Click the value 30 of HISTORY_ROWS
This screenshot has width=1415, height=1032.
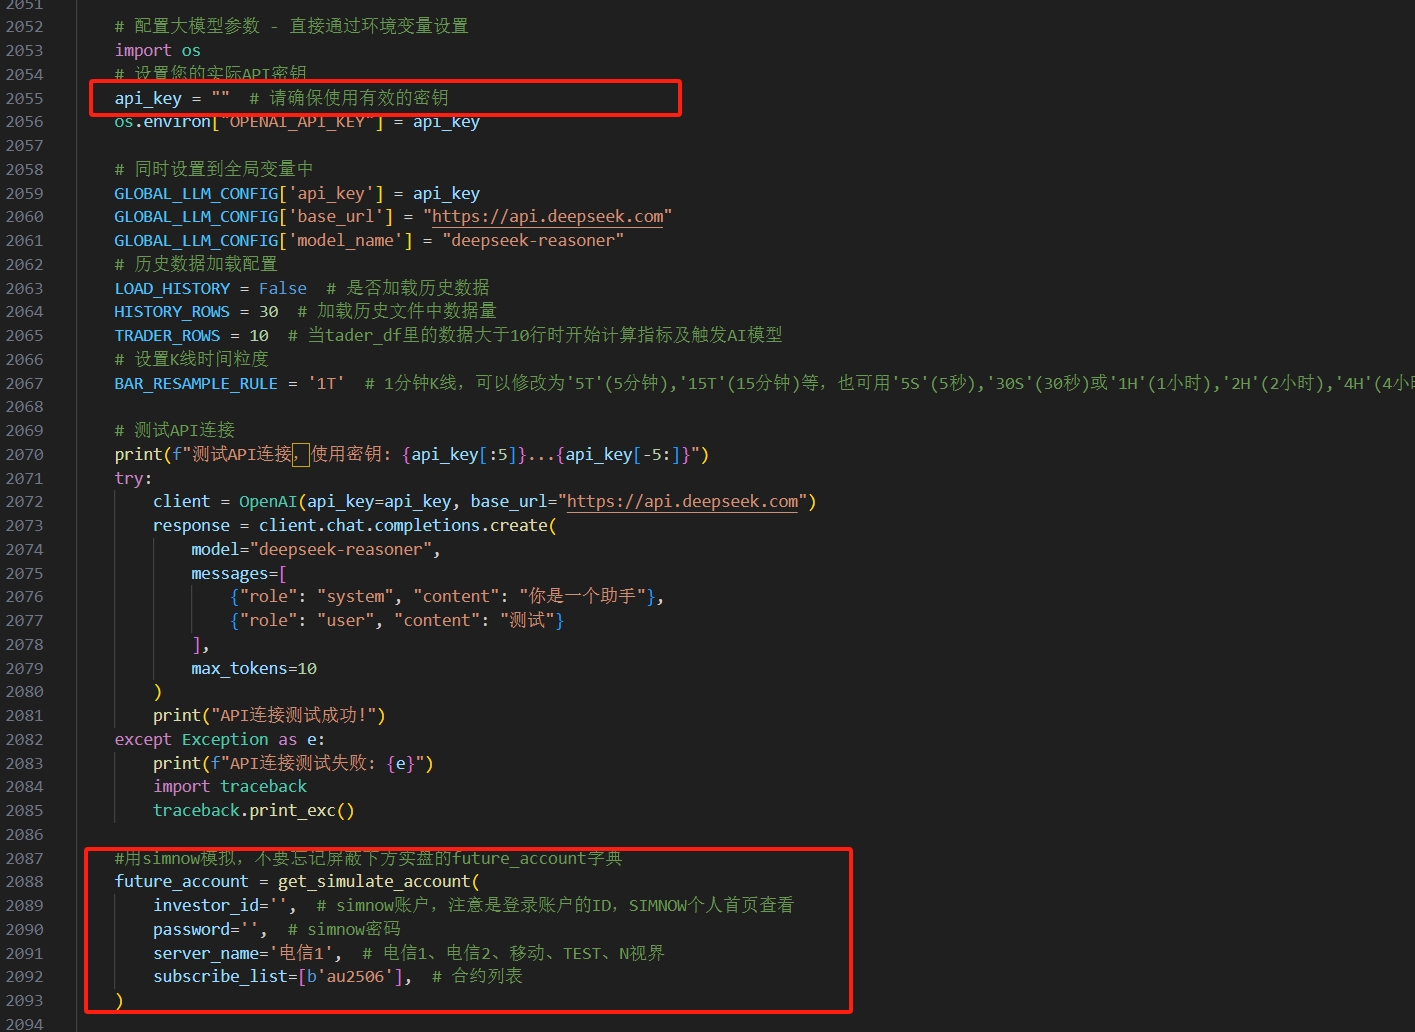(x=268, y=312)
